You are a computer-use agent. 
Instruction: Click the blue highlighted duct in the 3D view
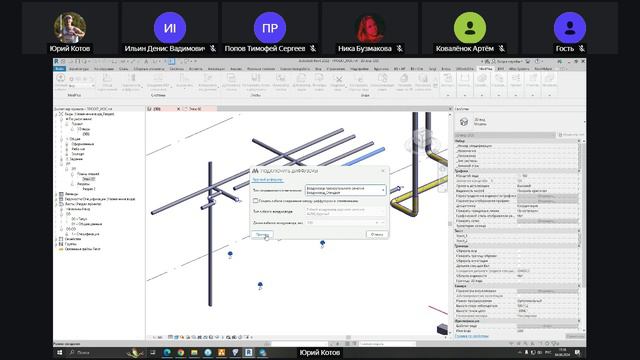[365, 157]
